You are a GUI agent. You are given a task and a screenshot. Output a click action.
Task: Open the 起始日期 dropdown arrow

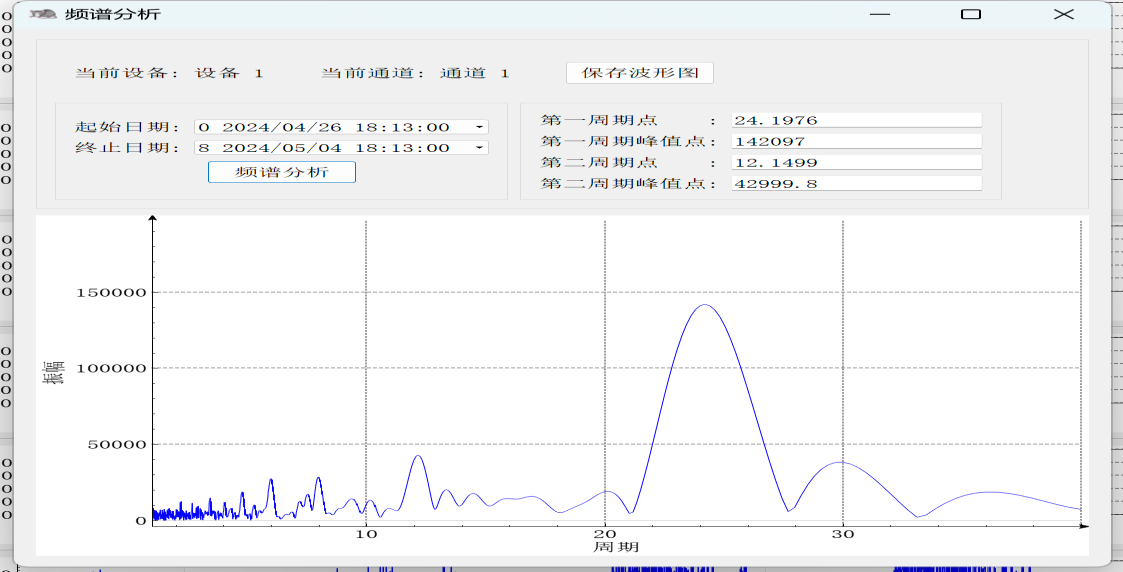point(479,127)
